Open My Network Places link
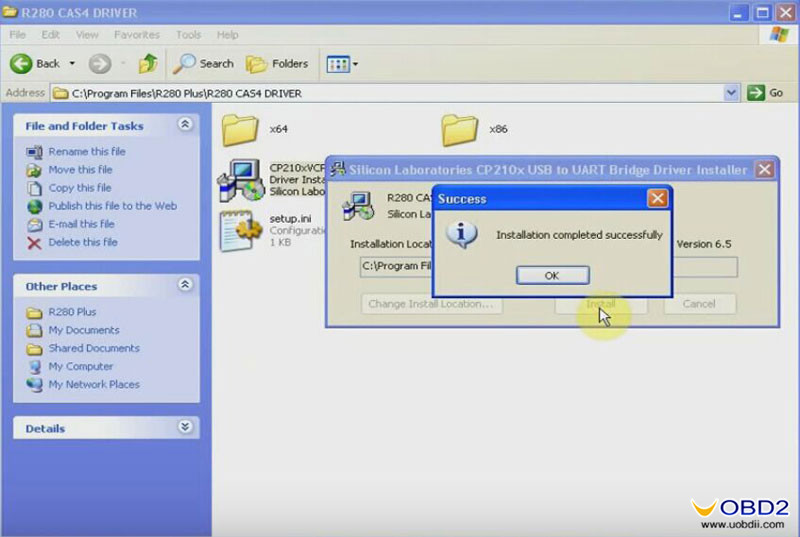Screen dimensions: 800x537 coord(94,385)
